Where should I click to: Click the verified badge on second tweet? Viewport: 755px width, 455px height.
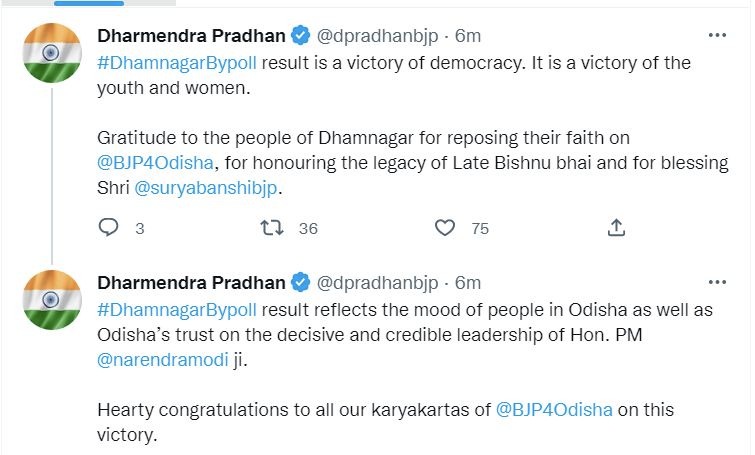click(x=299, y=283)
